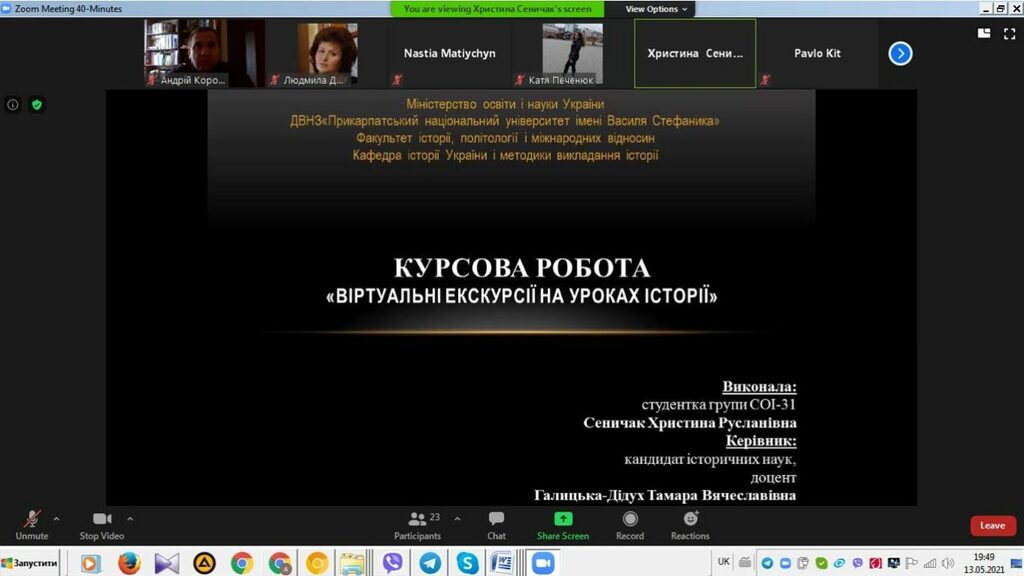The width and height of the screenshot is (1024, 576).
Task: Click the green Share Screen icon
Action: click(563, 519)
